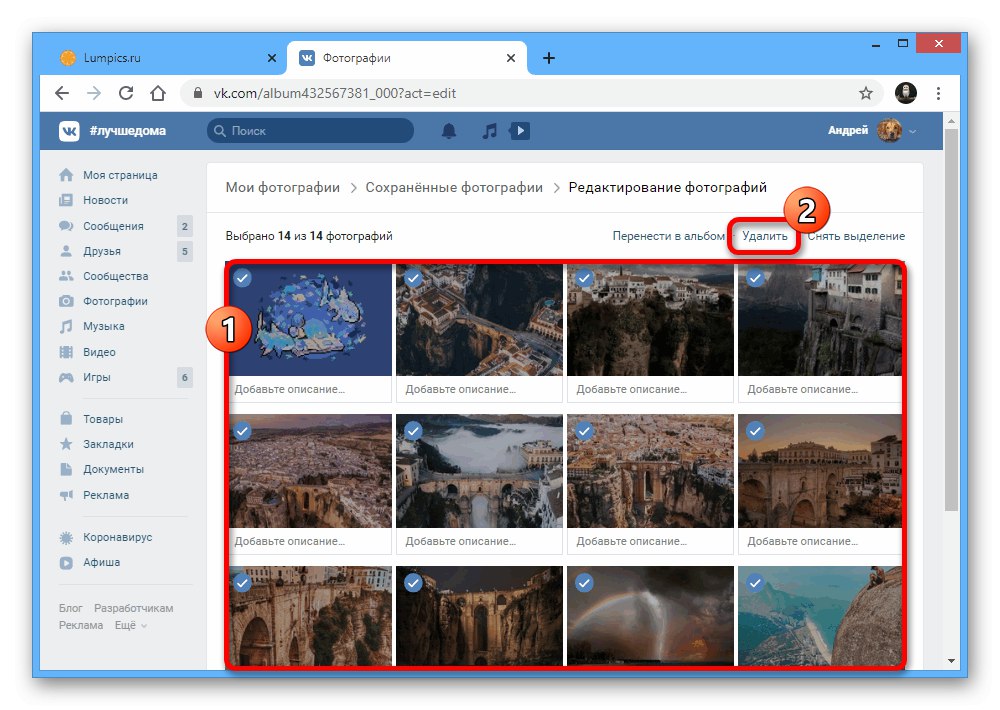Image resolution: width=1000 pixels, height=710 pixels.
Task: Uncheck the cliffside buildings photo in first row
Action: tap(755, 278)
